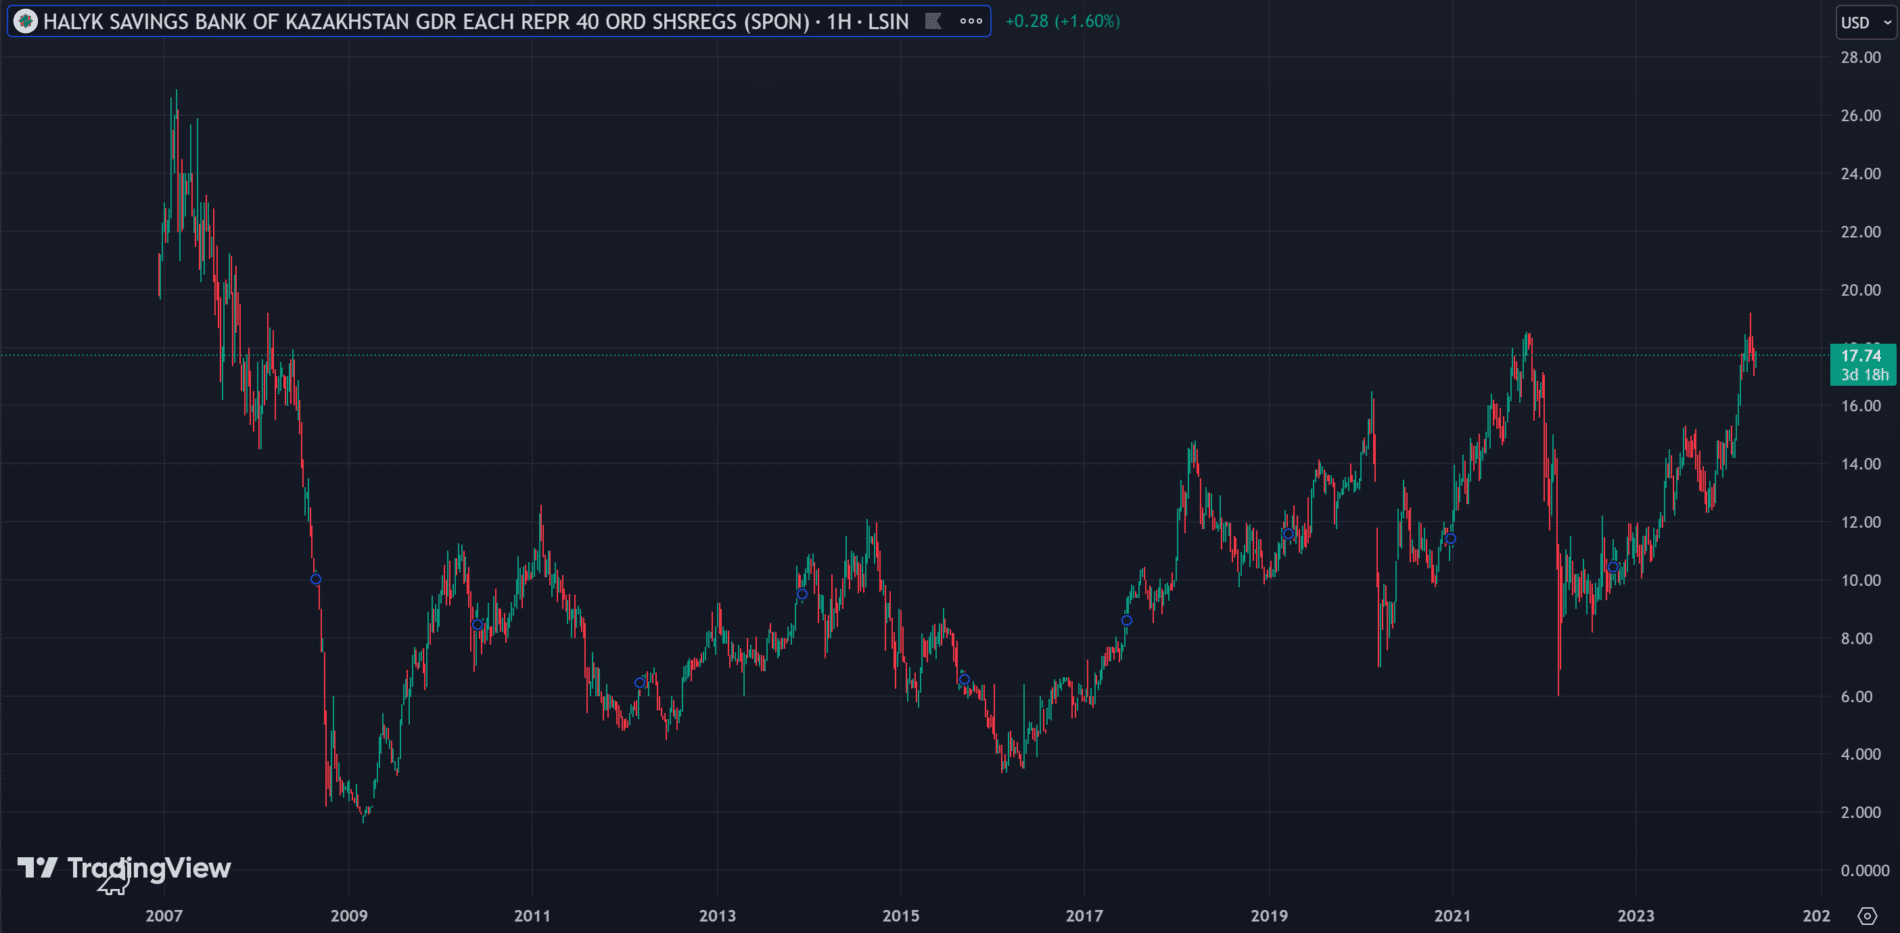Click the 20.00 level on the price scale
The width and height of the screenshot is (1900, 933).
[x=1860, y=290]
